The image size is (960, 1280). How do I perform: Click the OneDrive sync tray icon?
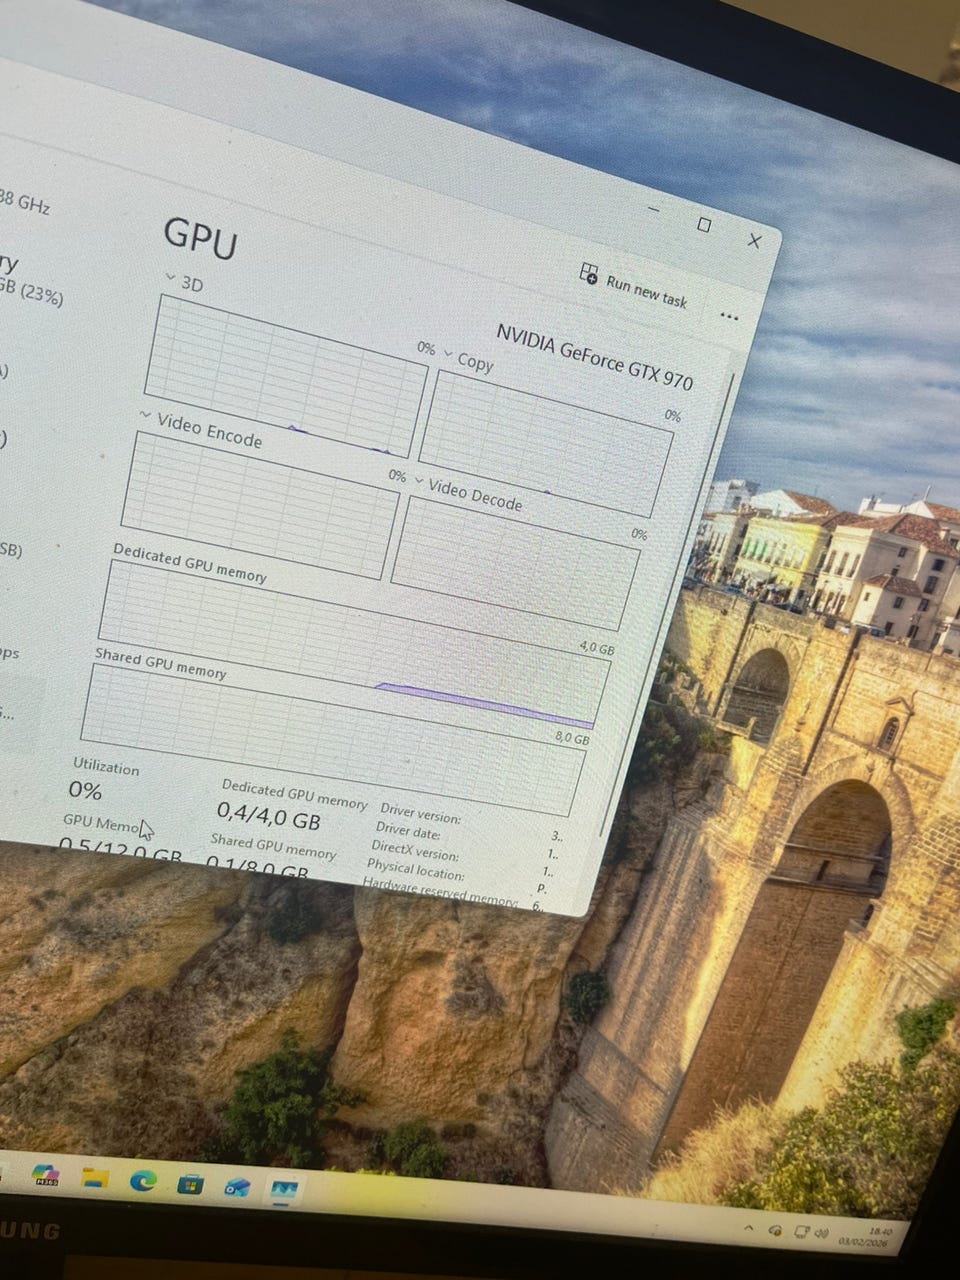point(775,1230)
